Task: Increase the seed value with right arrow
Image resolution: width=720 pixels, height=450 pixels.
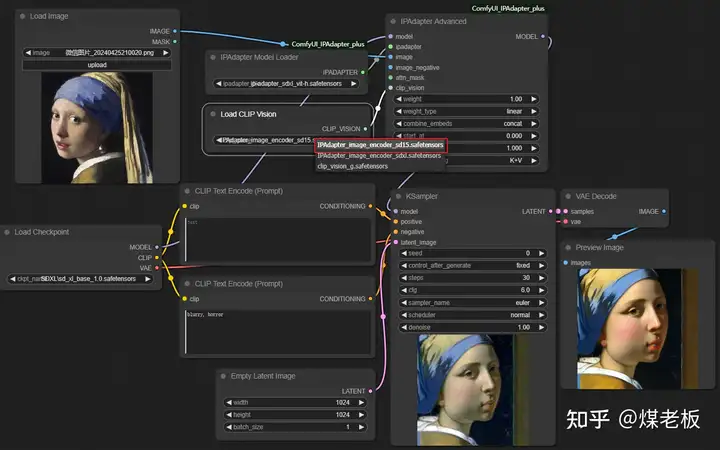Action: 542,253
